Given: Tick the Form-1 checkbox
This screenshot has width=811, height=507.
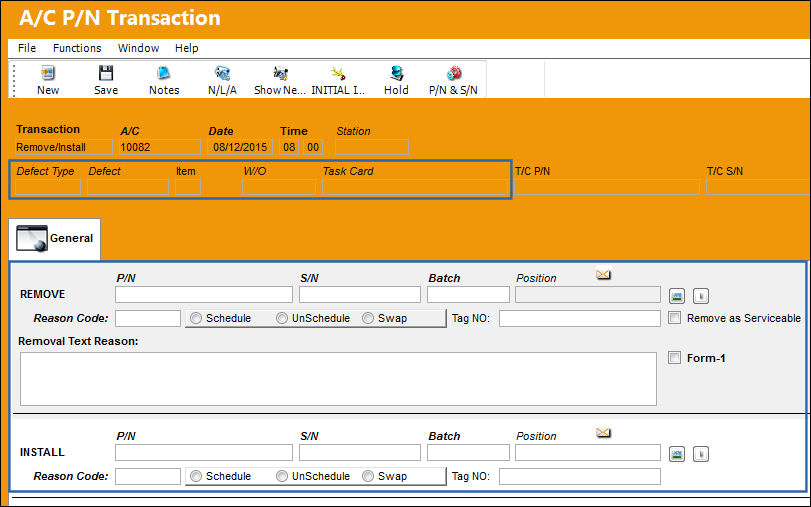Looking at the screenshot, I should (x=674, y=357).
